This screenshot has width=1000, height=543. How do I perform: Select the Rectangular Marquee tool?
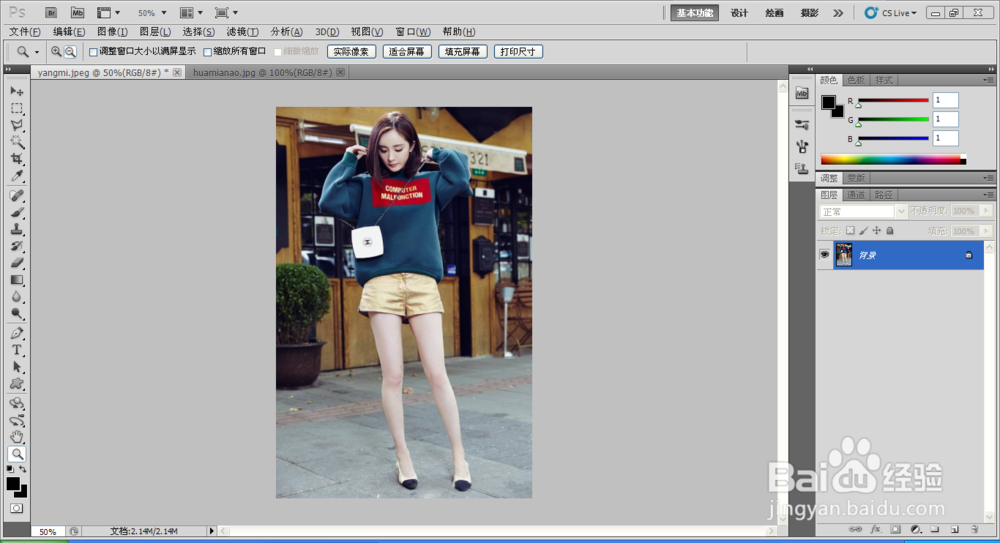tap(17, 108)
